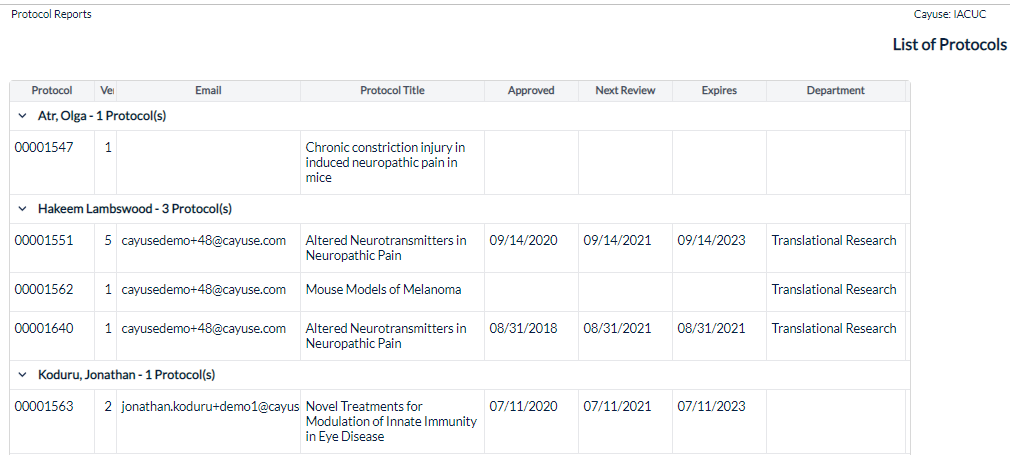This screenshot has height=455, width=1010.
Task: Select protocol number 00001562
Action: point(44,289)
